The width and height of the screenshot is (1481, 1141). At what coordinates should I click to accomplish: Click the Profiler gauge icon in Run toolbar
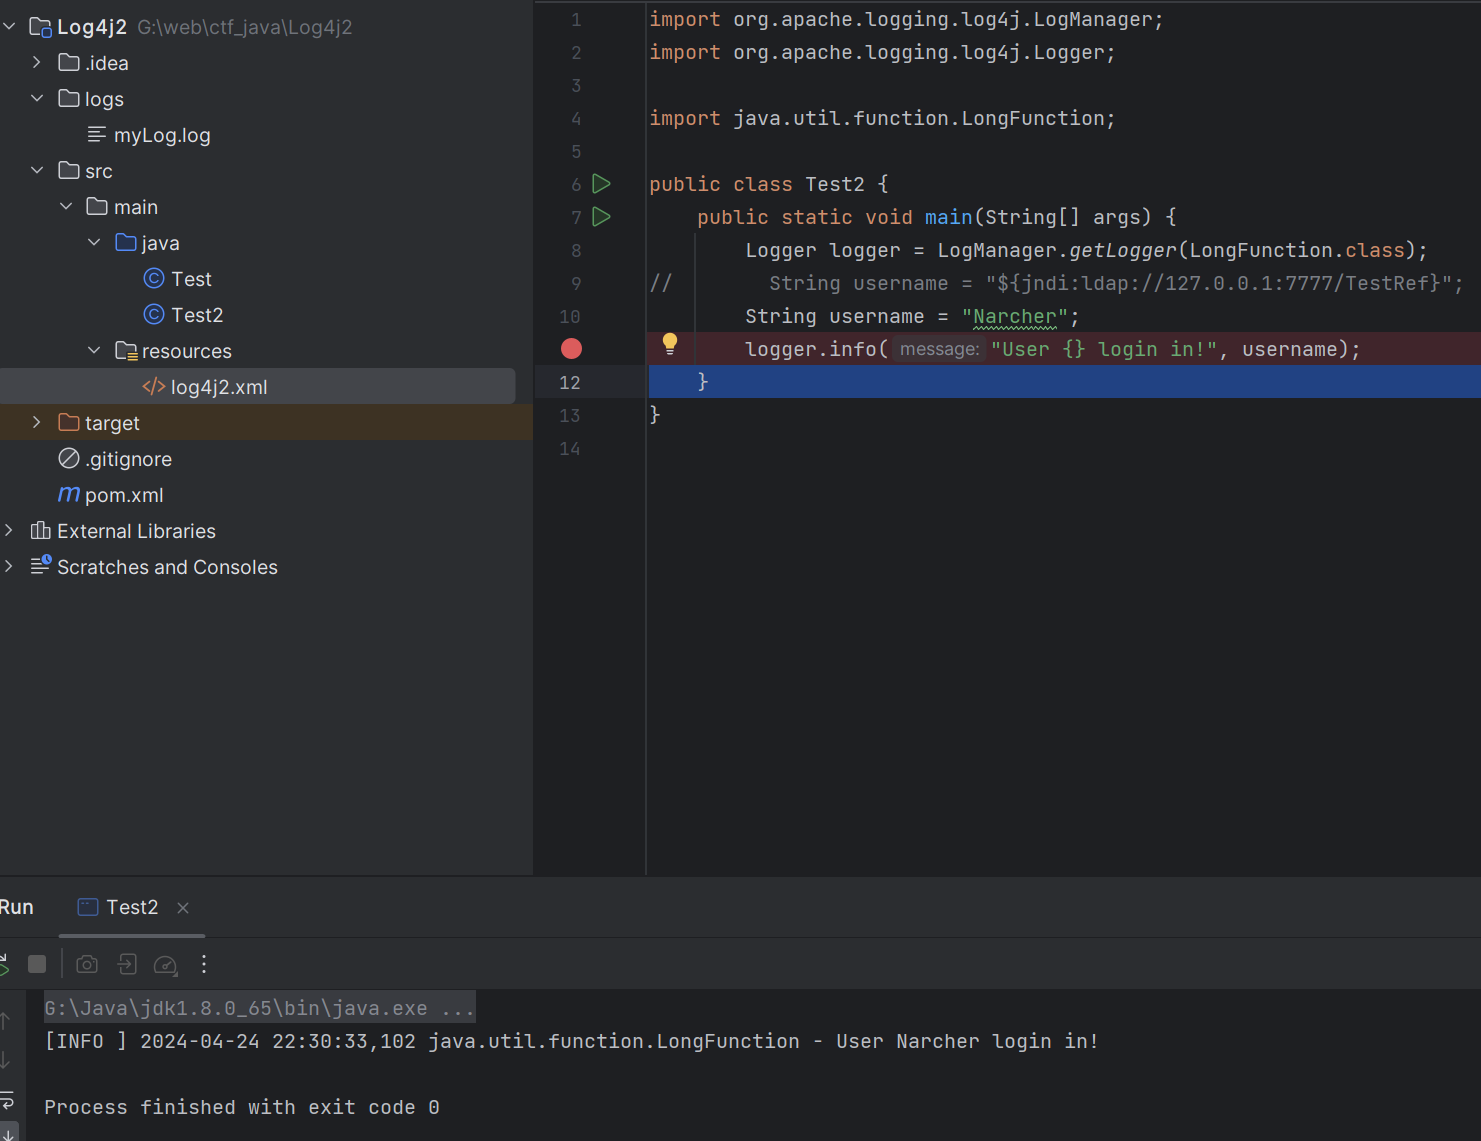tap(166, 964)
